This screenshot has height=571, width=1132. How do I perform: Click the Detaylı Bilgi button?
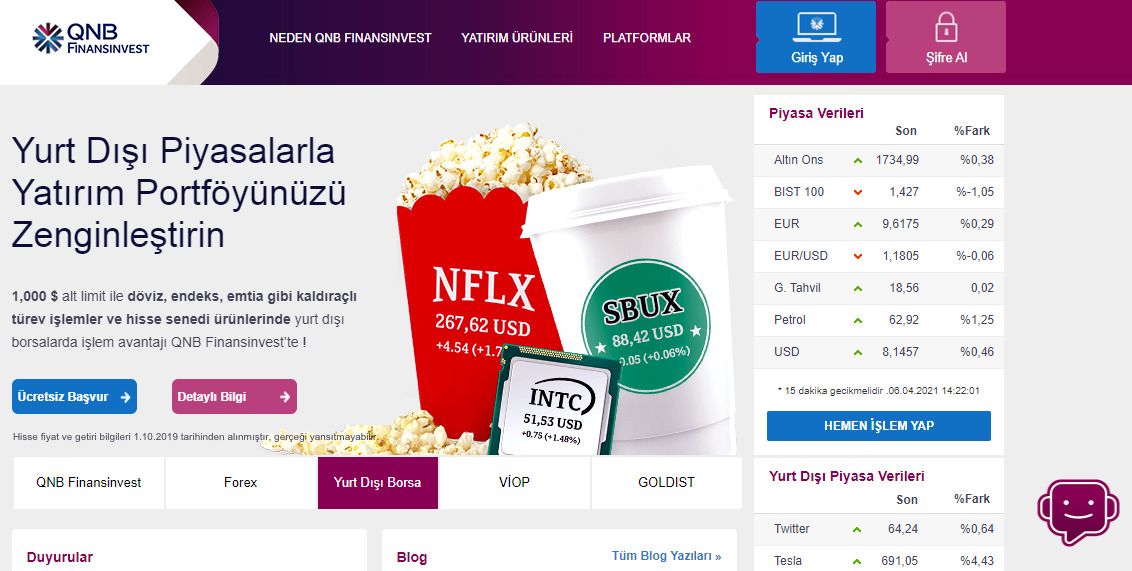(x=234, y=396)
